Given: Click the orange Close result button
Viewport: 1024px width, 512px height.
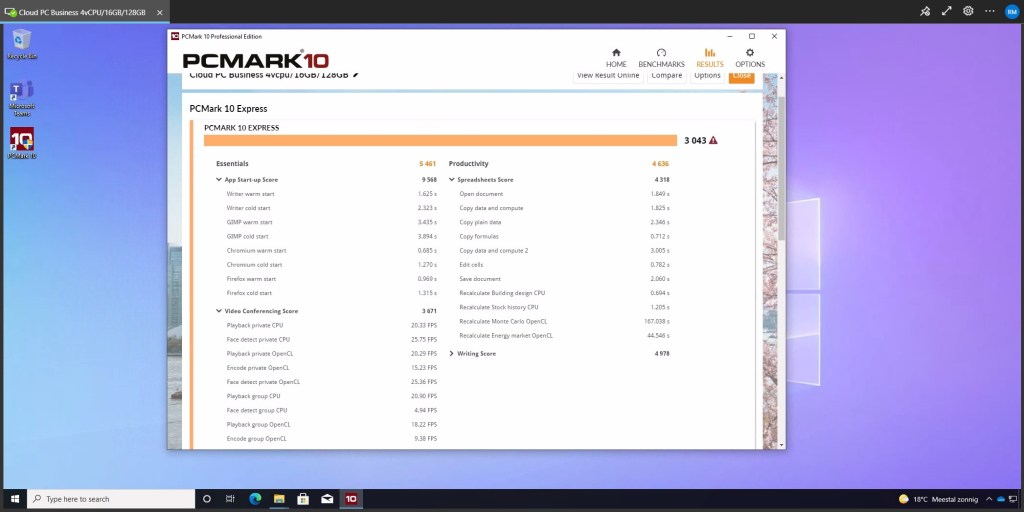Looking at the screenshot, I should click(x=741, y=76).
